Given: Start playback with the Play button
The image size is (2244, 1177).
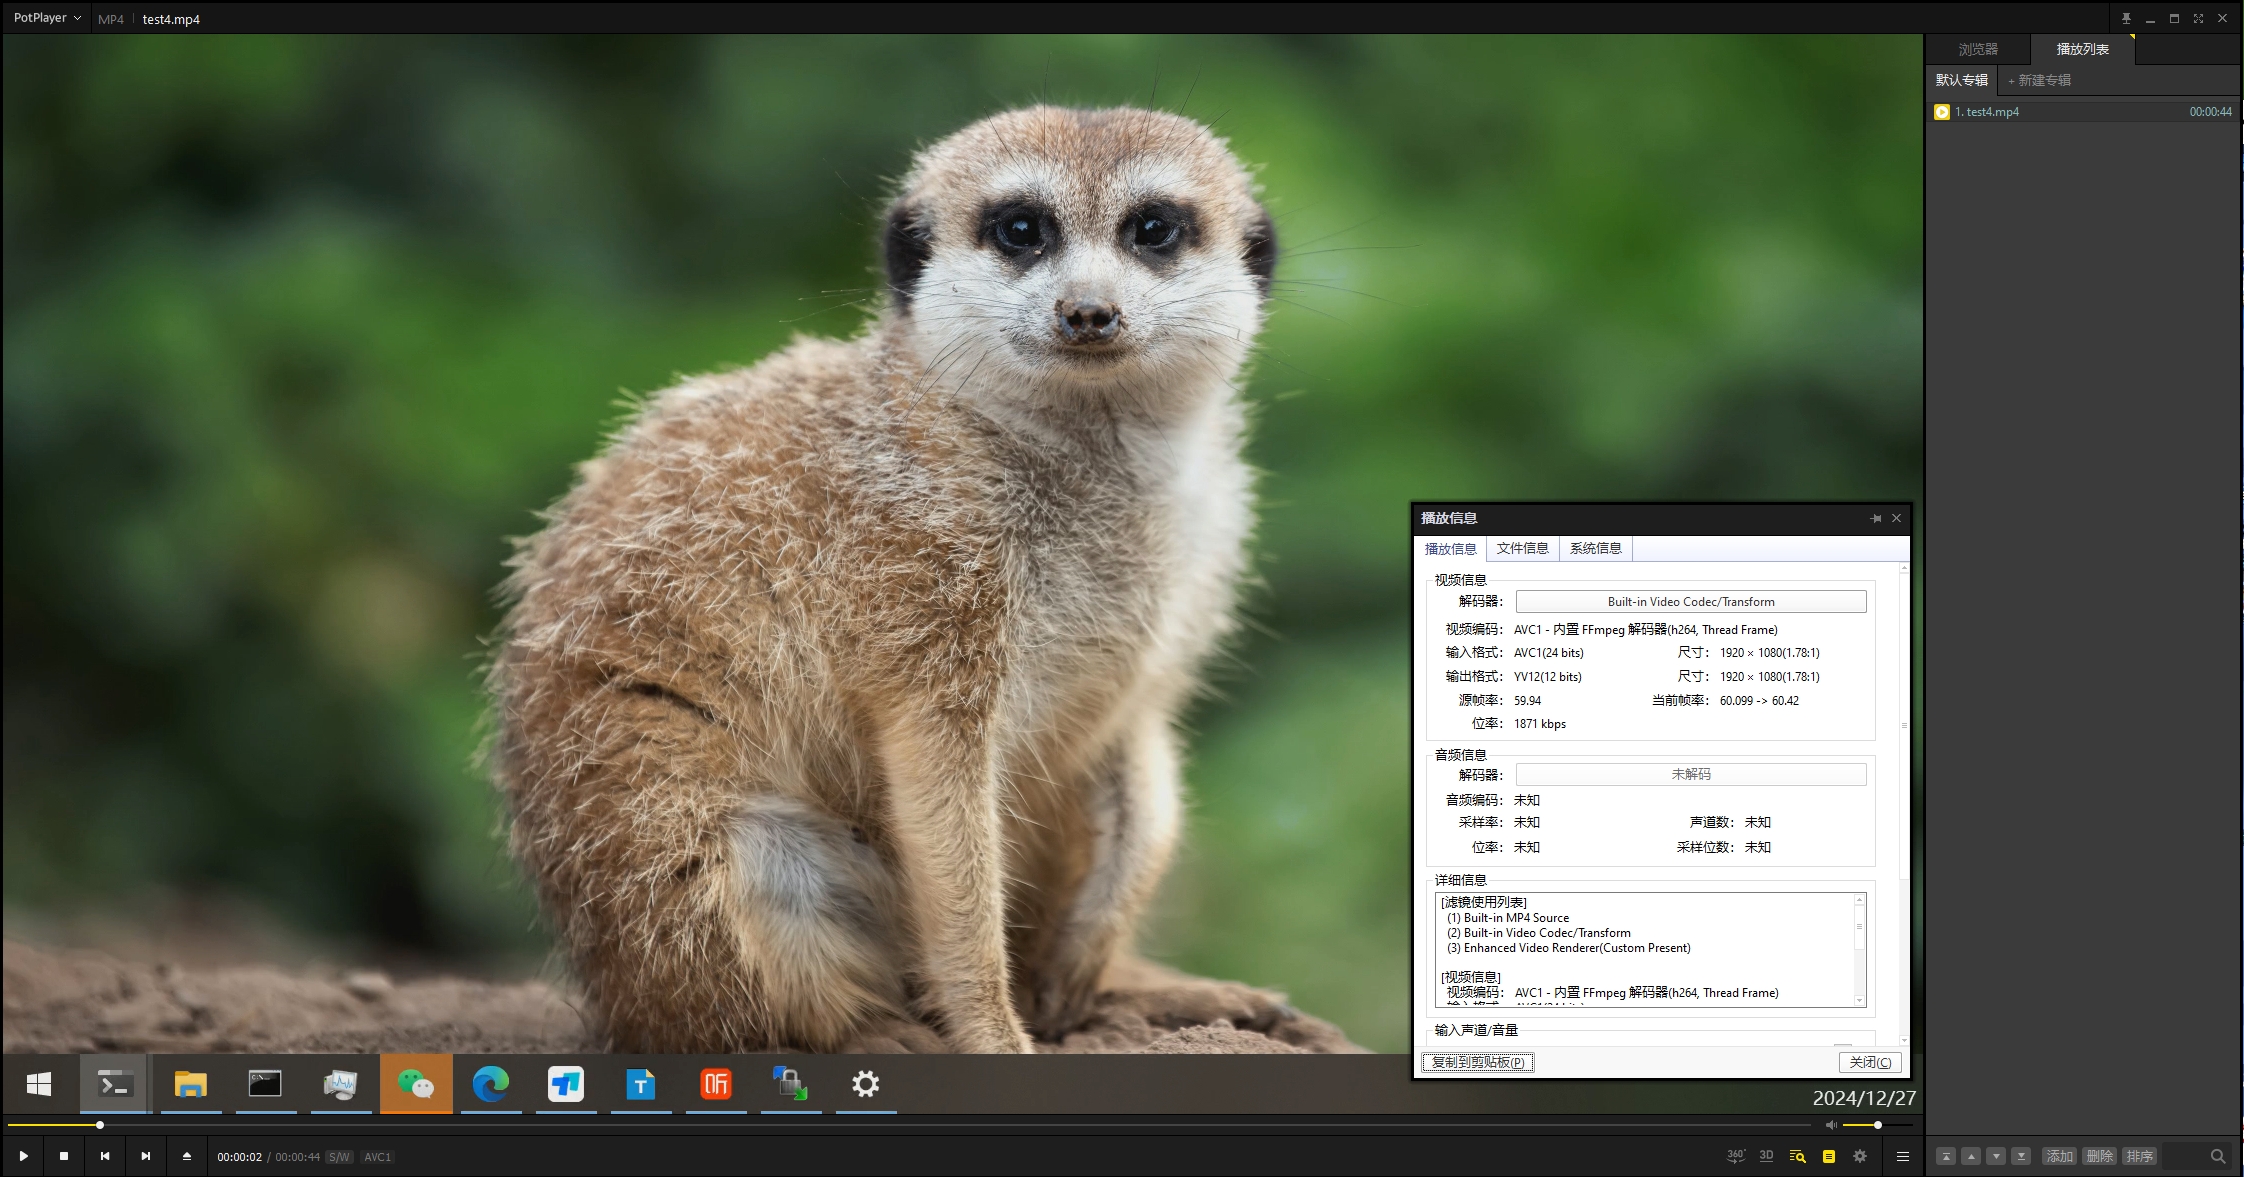Looking at the screenshot, I should (x=23, y=1156).
